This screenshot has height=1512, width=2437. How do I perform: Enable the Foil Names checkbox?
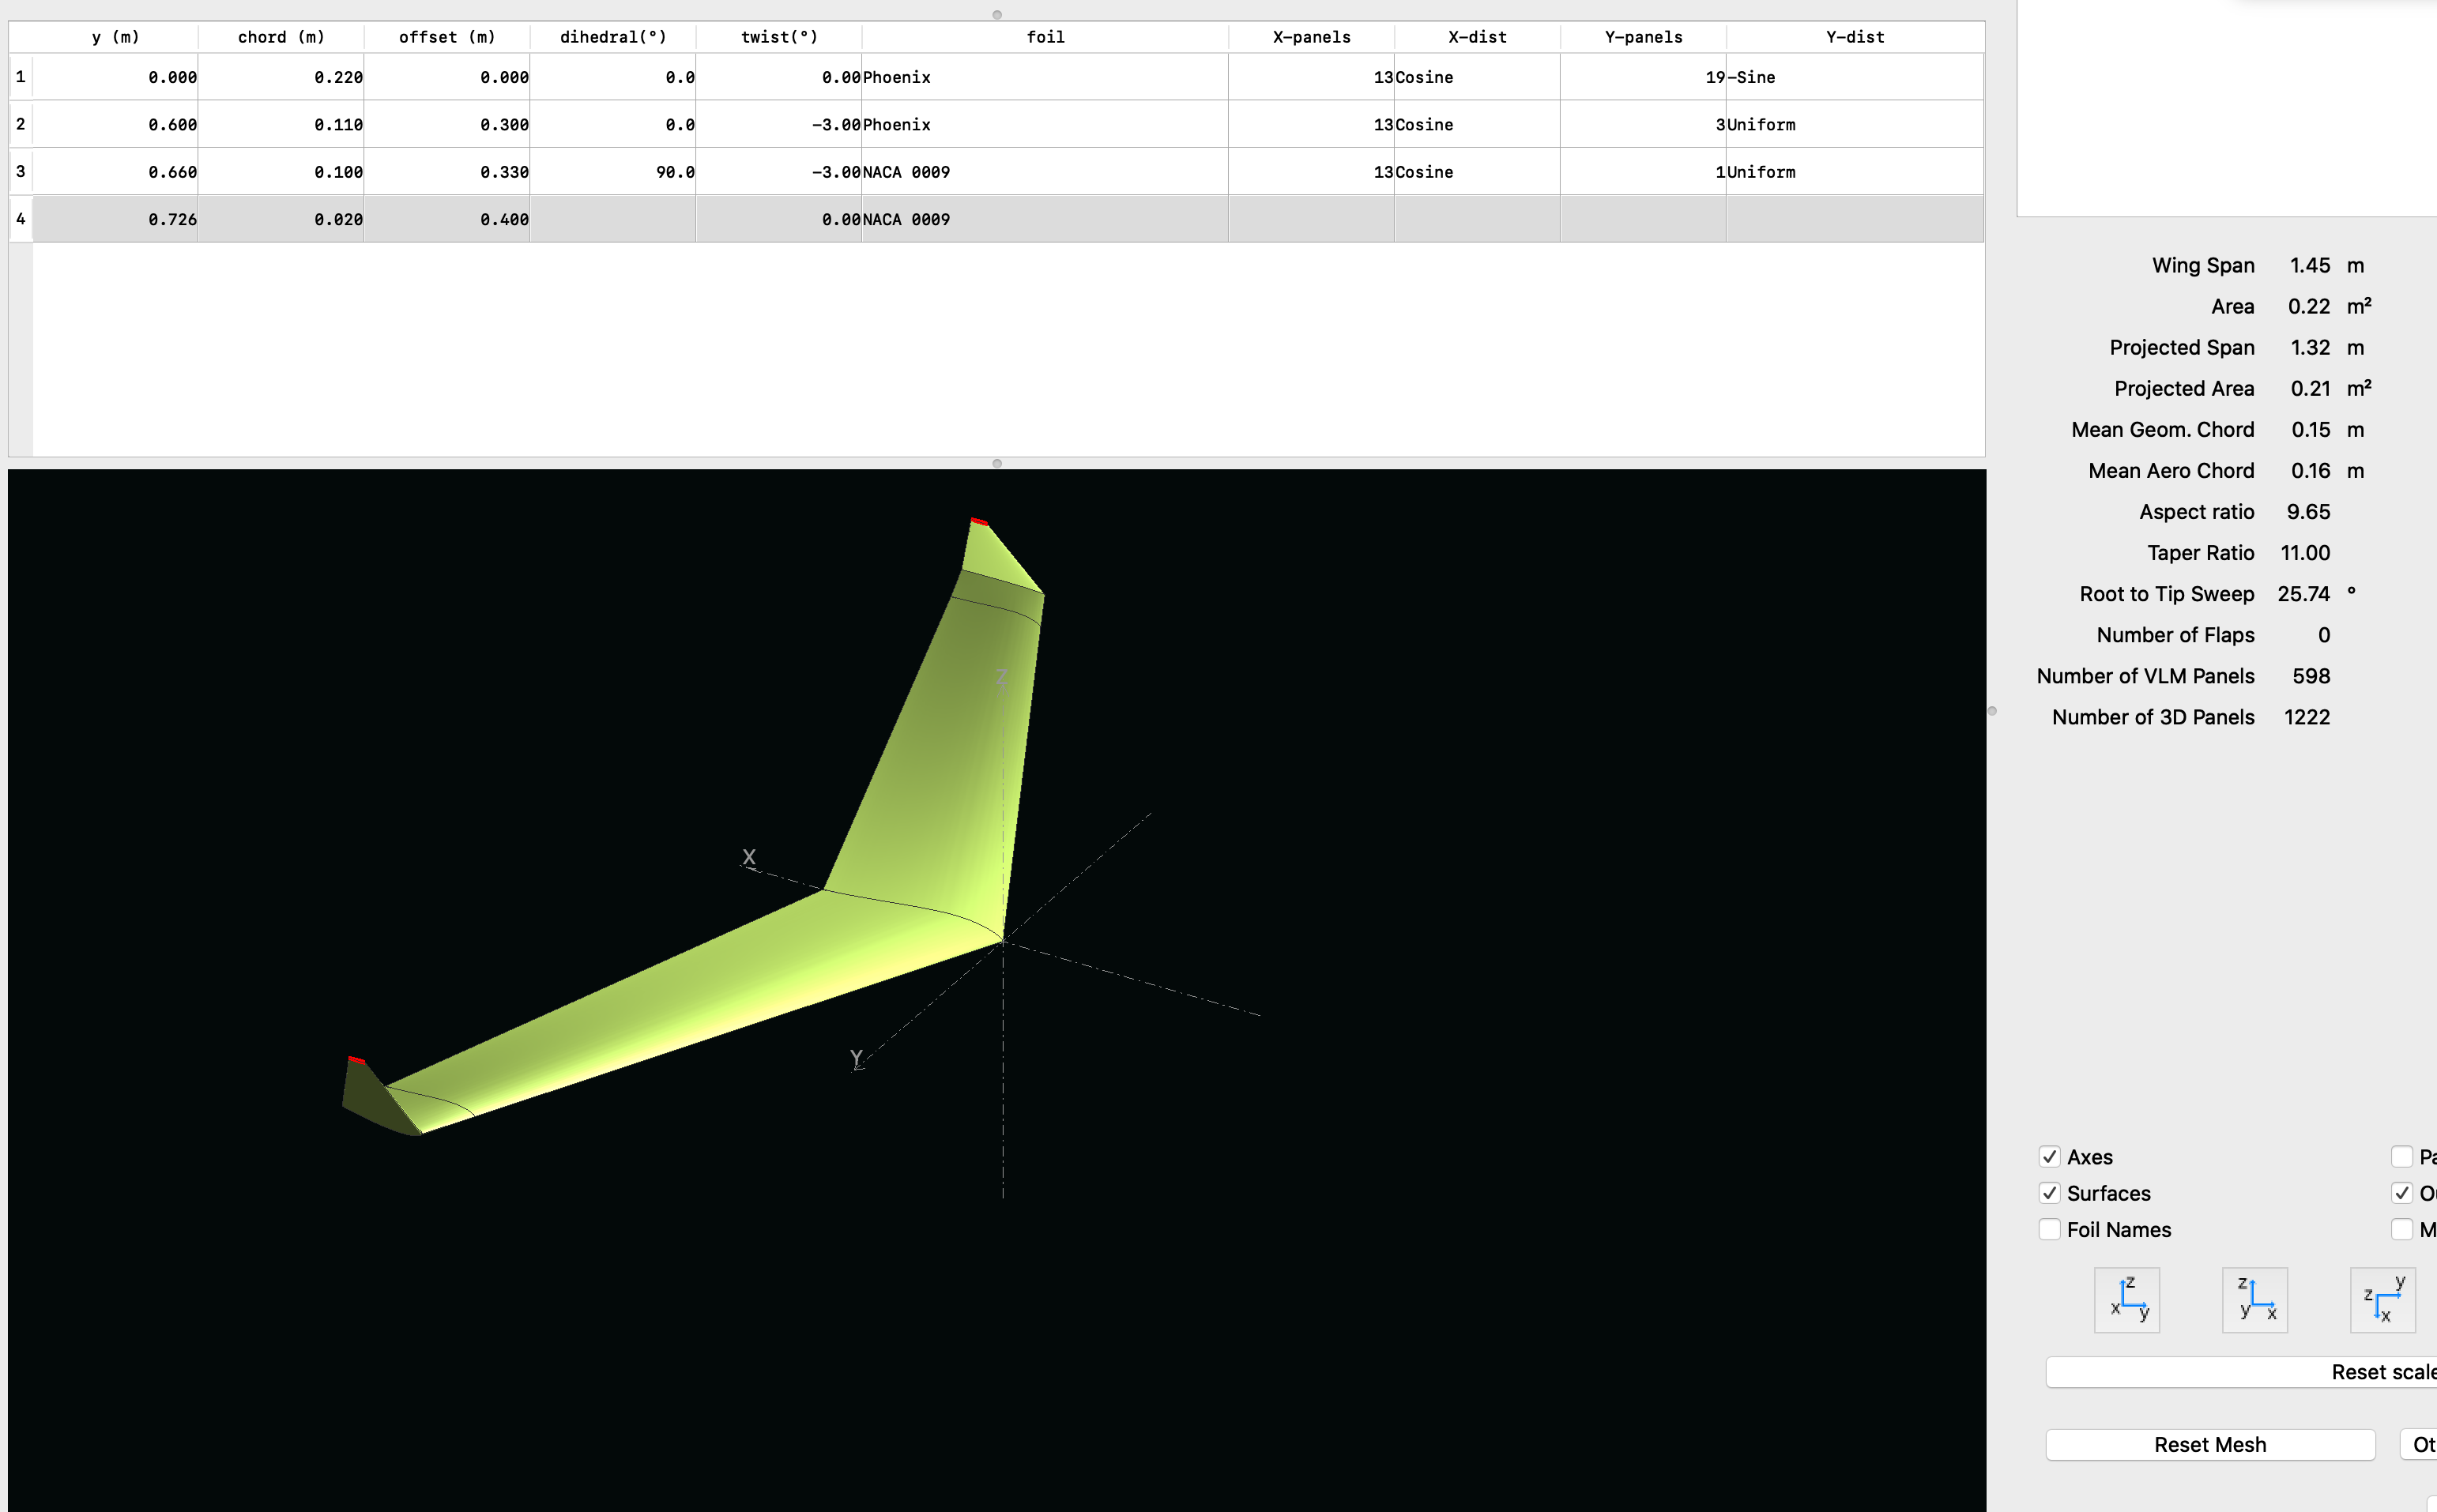[2049, 1230]
